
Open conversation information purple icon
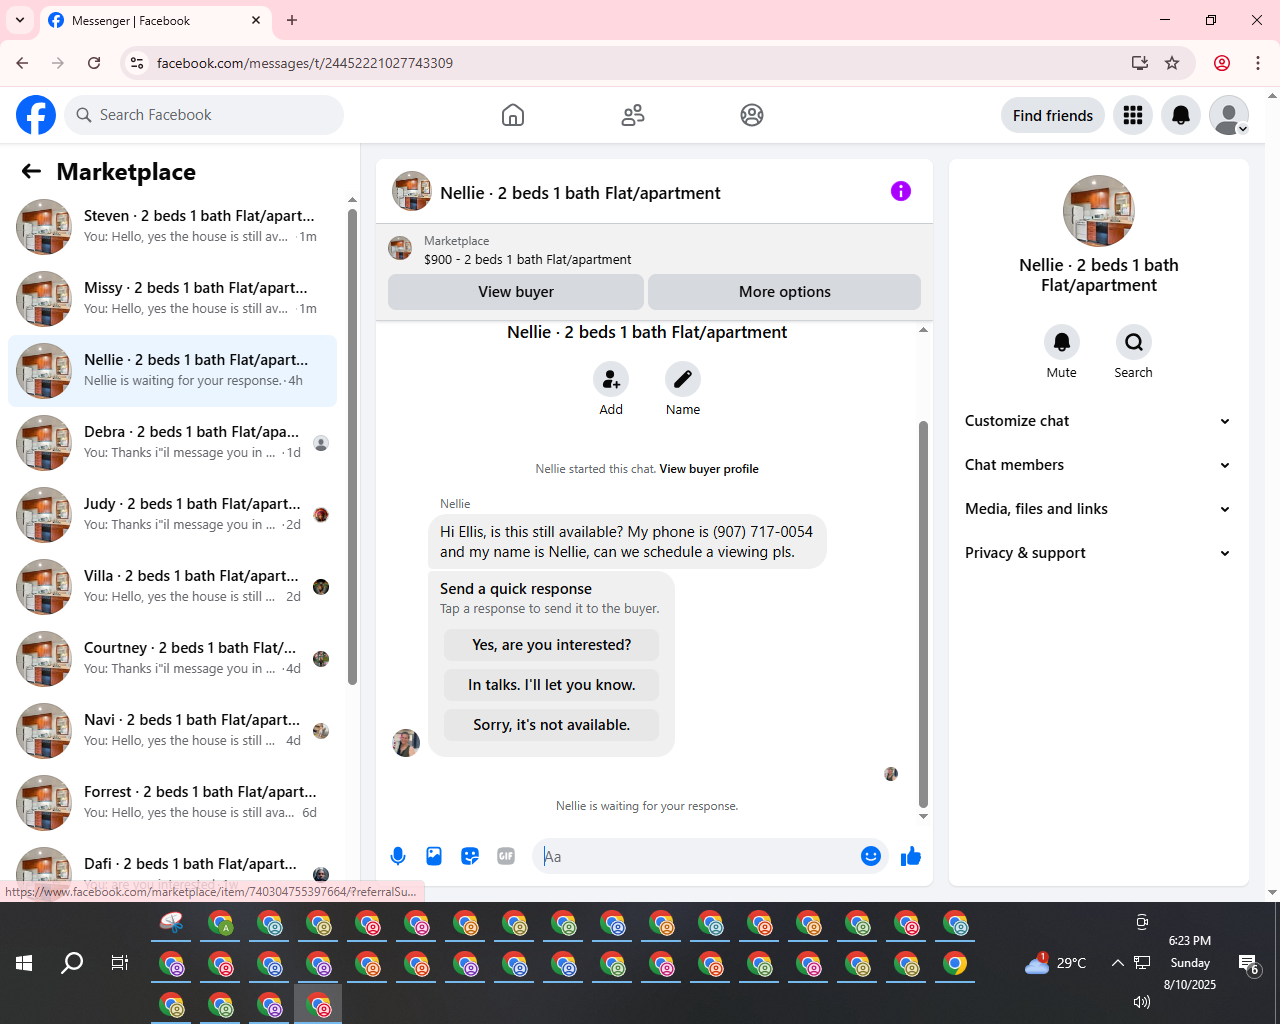tap(901, 191)
